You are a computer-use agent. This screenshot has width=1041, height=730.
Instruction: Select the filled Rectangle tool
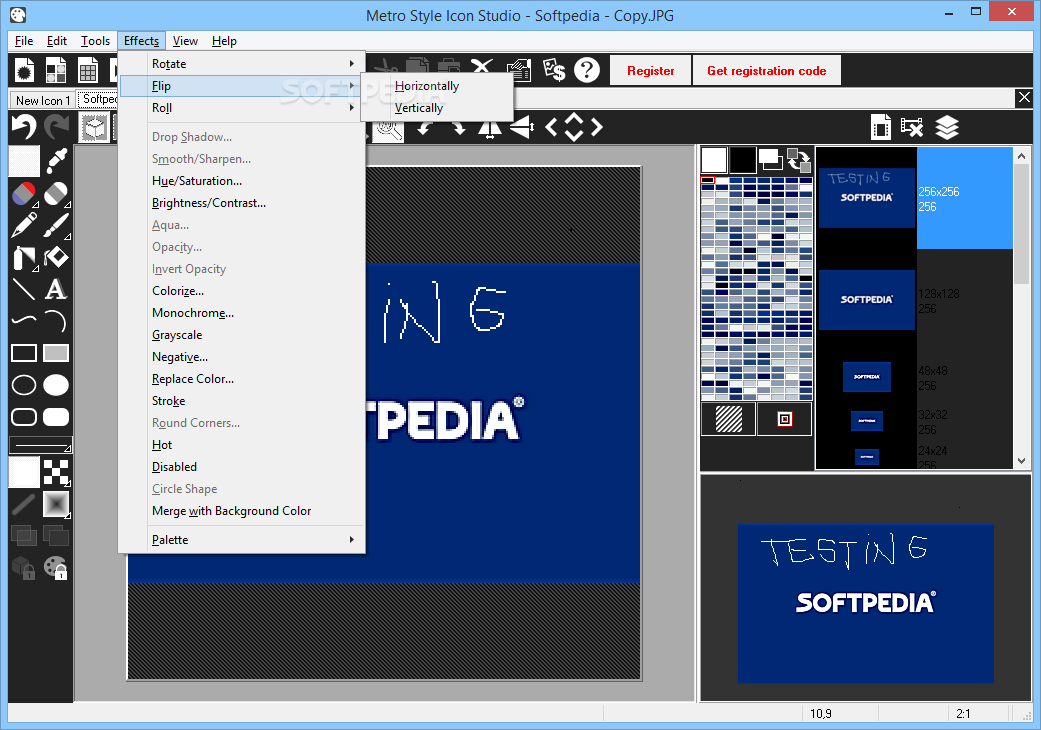[56, 353]
